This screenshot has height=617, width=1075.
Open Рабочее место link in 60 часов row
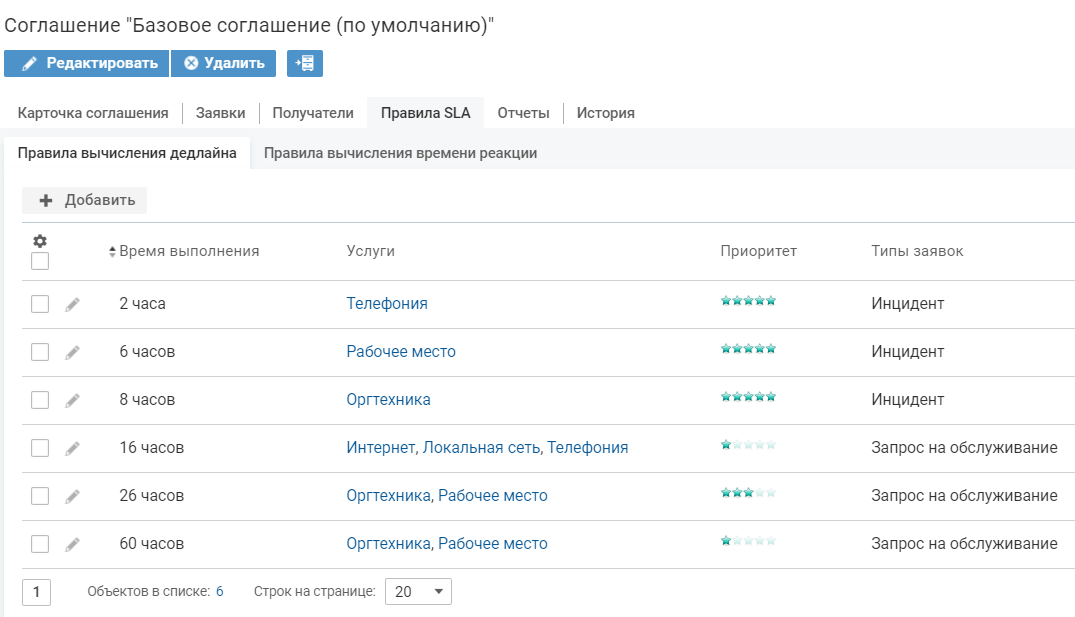coord(493,544)
